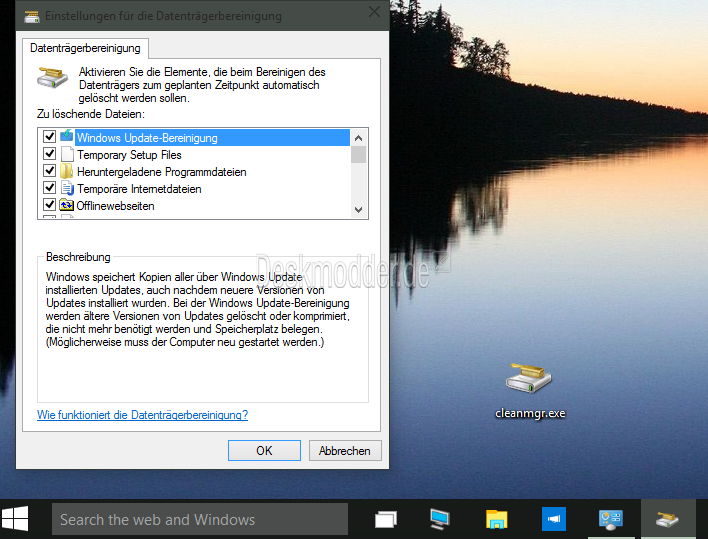Cancel with the Abbrechen button

tap(345, 451)
